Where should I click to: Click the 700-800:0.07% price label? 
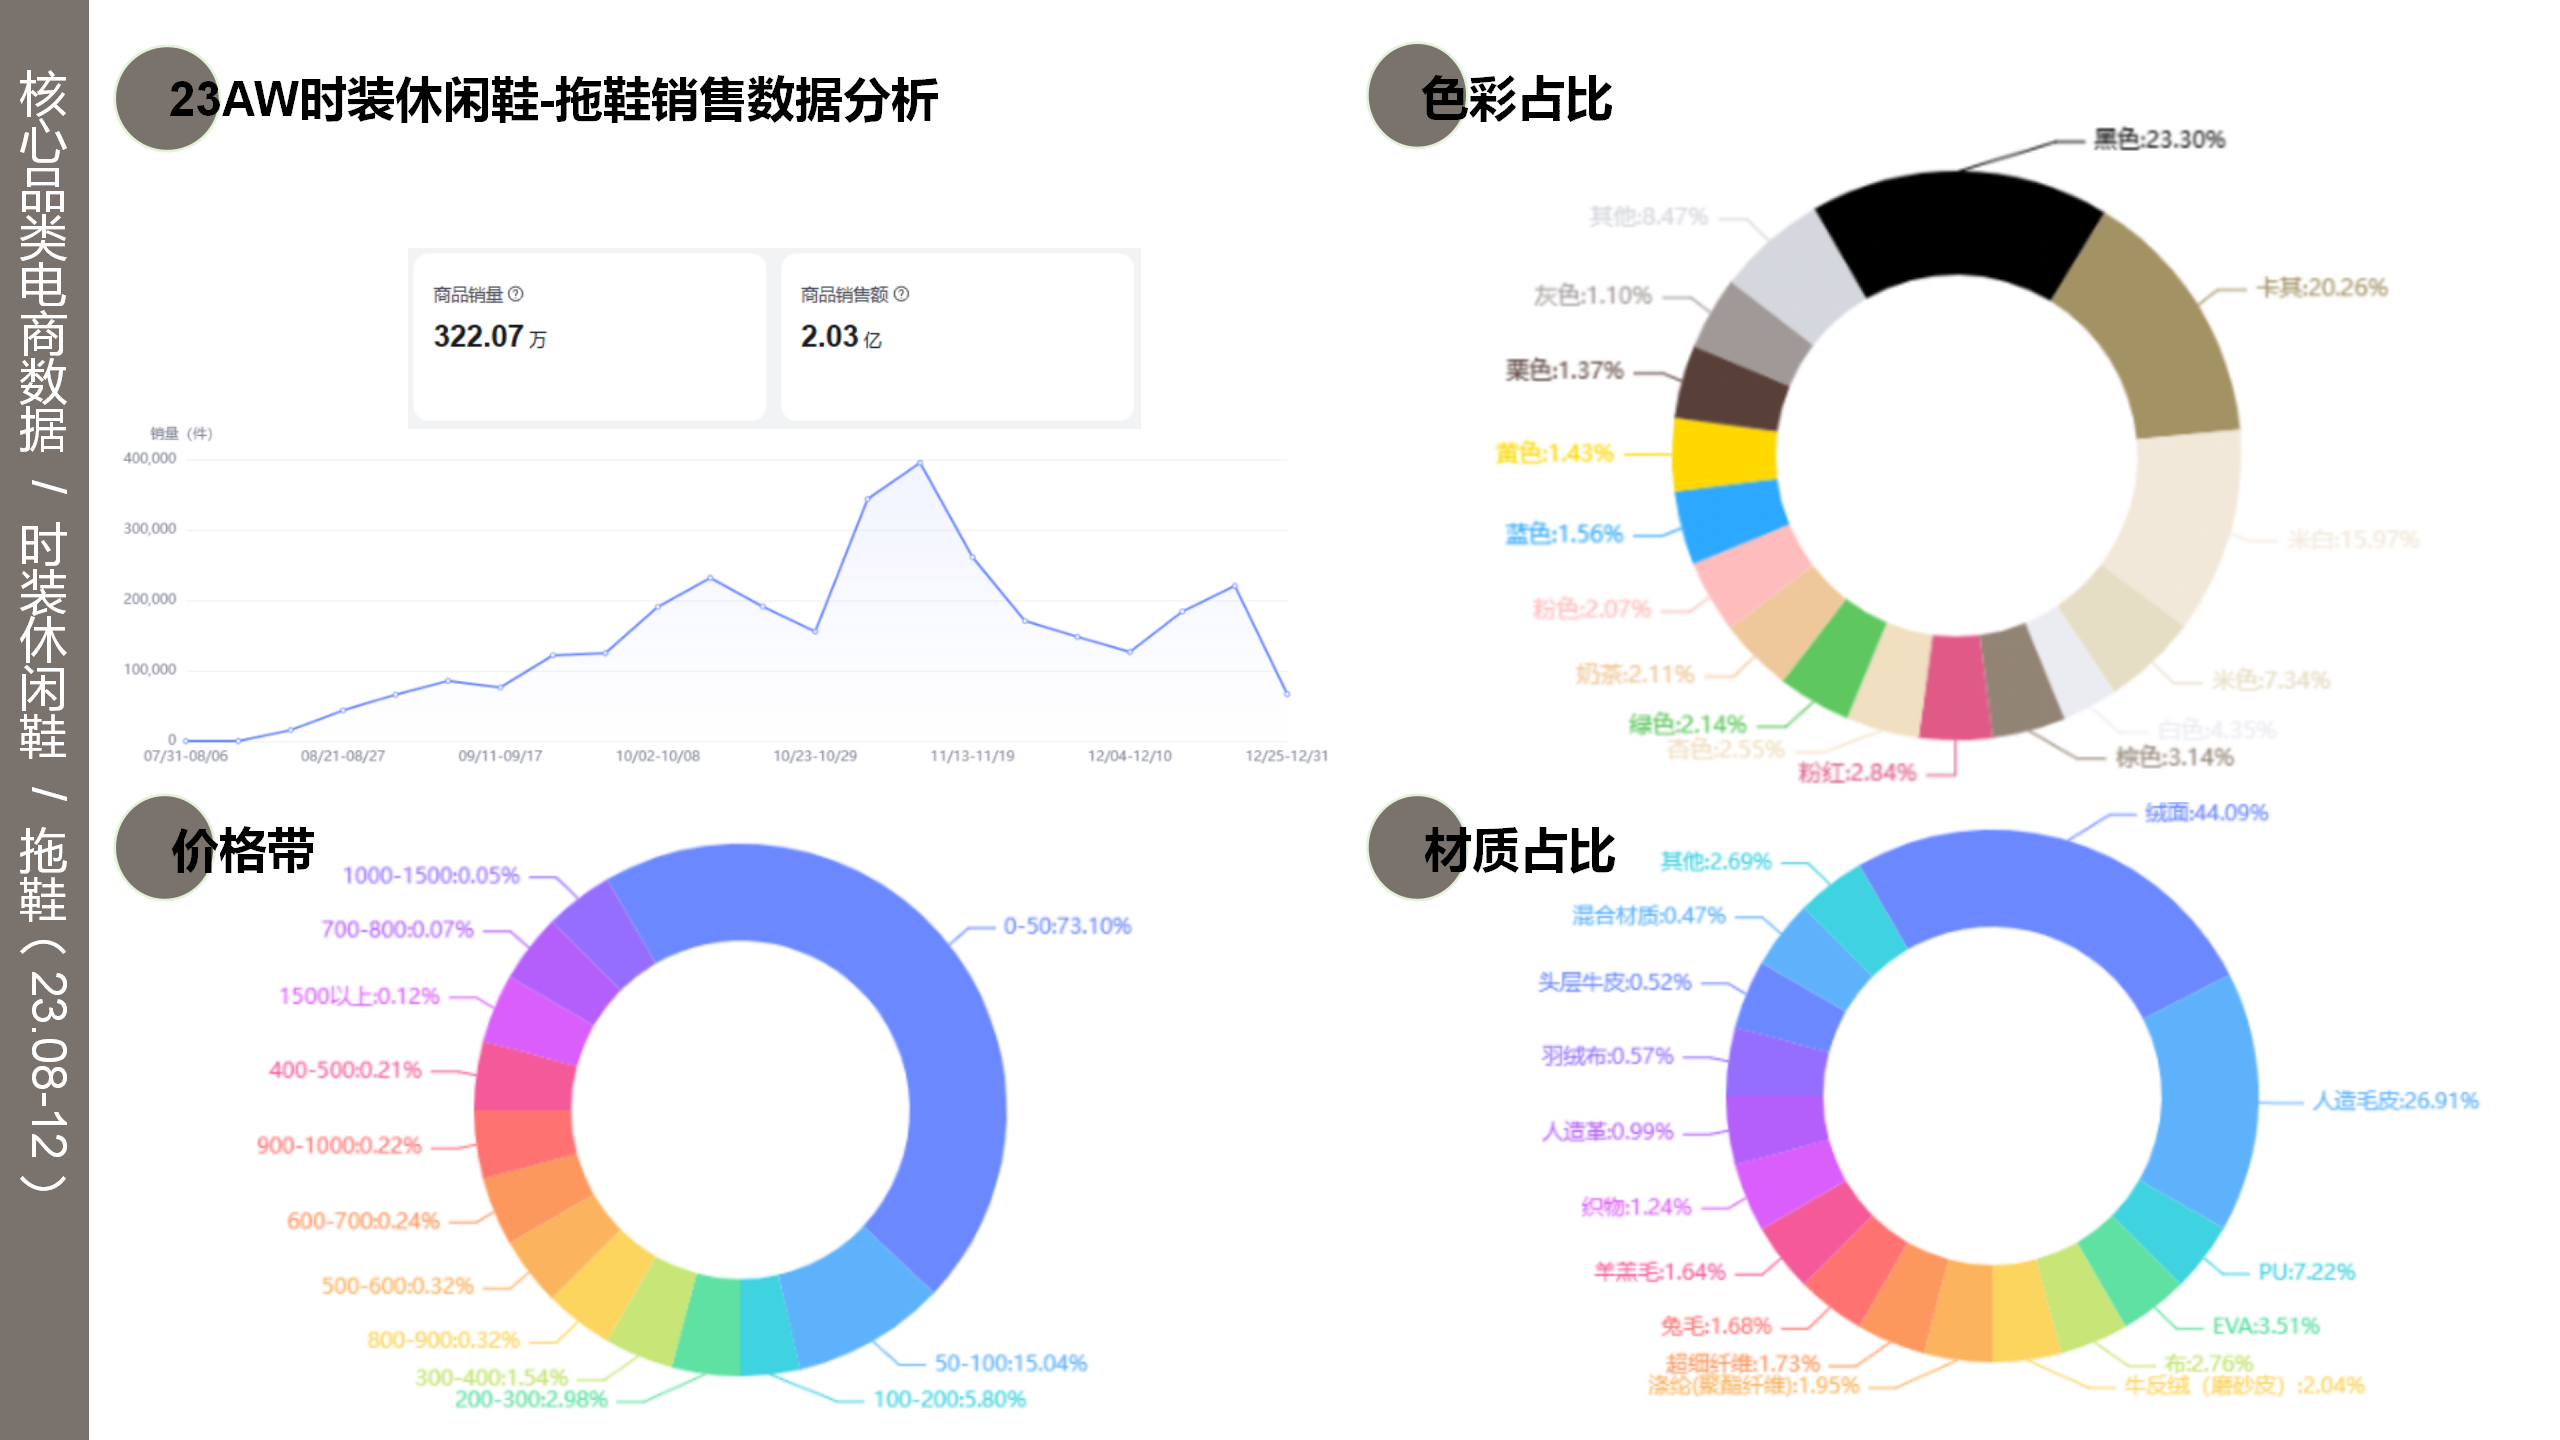(397, 930)
